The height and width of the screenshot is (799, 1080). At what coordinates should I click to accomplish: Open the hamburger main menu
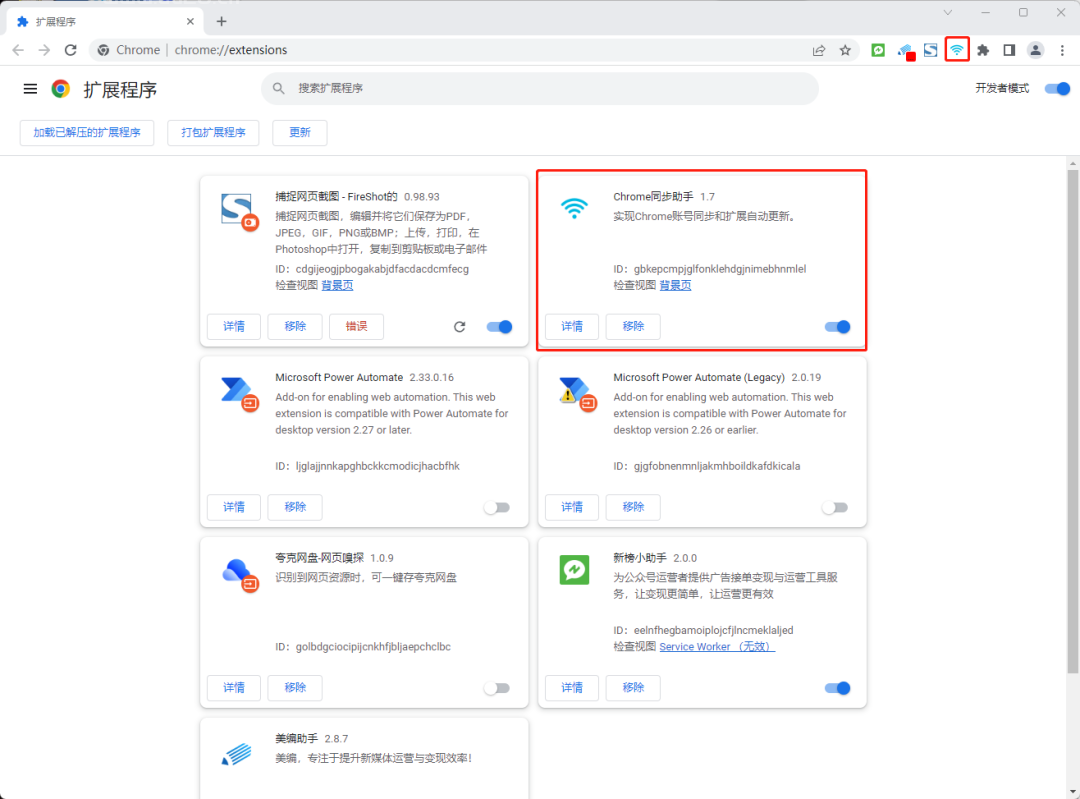pos(30,89)
